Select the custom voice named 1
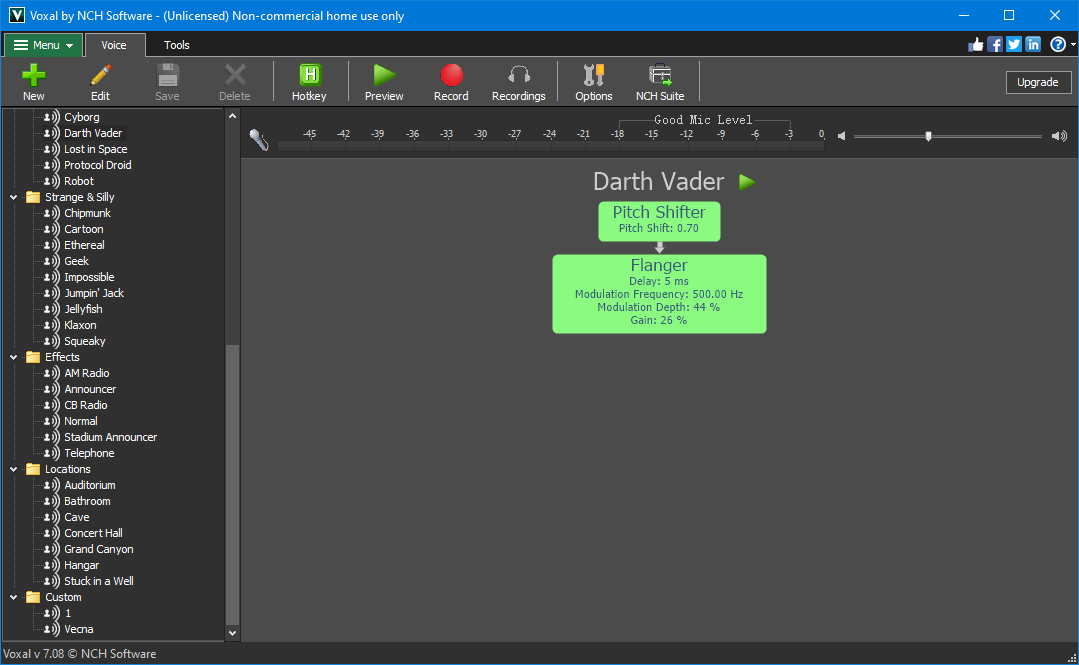Image resolution: width=1079 pixels, height=665 pixels. (x=68, y=613)
